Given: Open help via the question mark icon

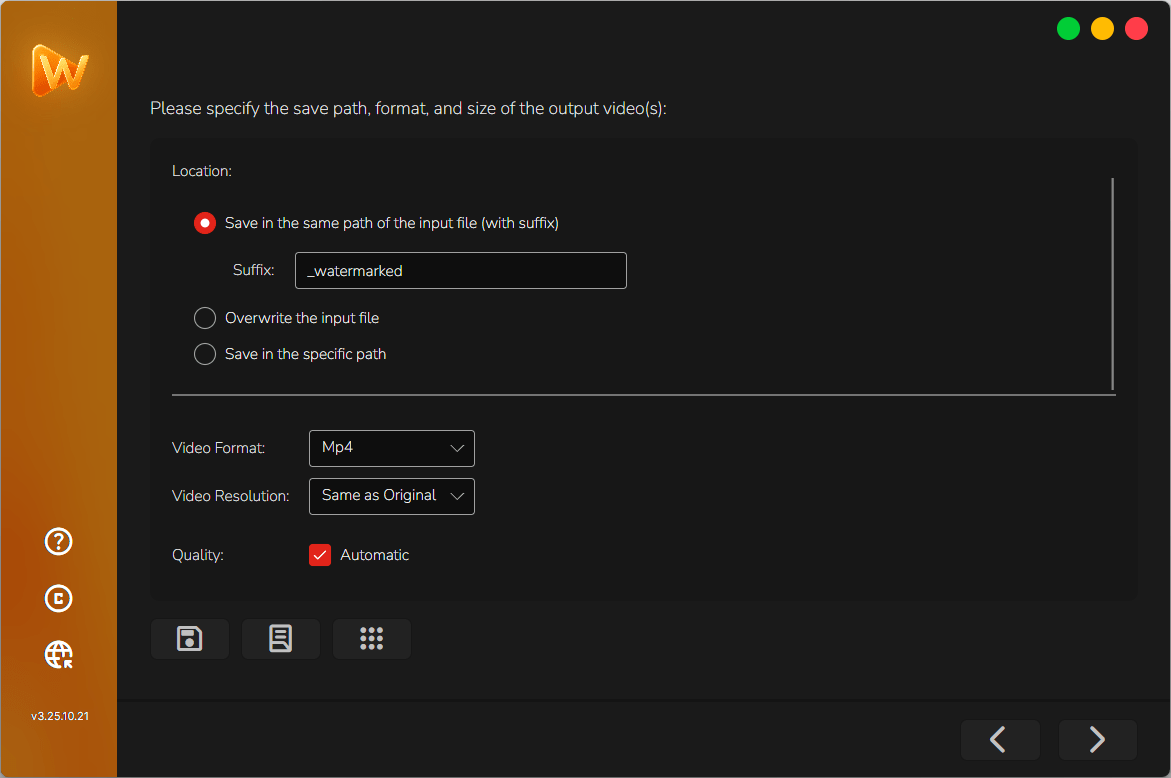Looking at the screenshot, I should click(59, 541).
